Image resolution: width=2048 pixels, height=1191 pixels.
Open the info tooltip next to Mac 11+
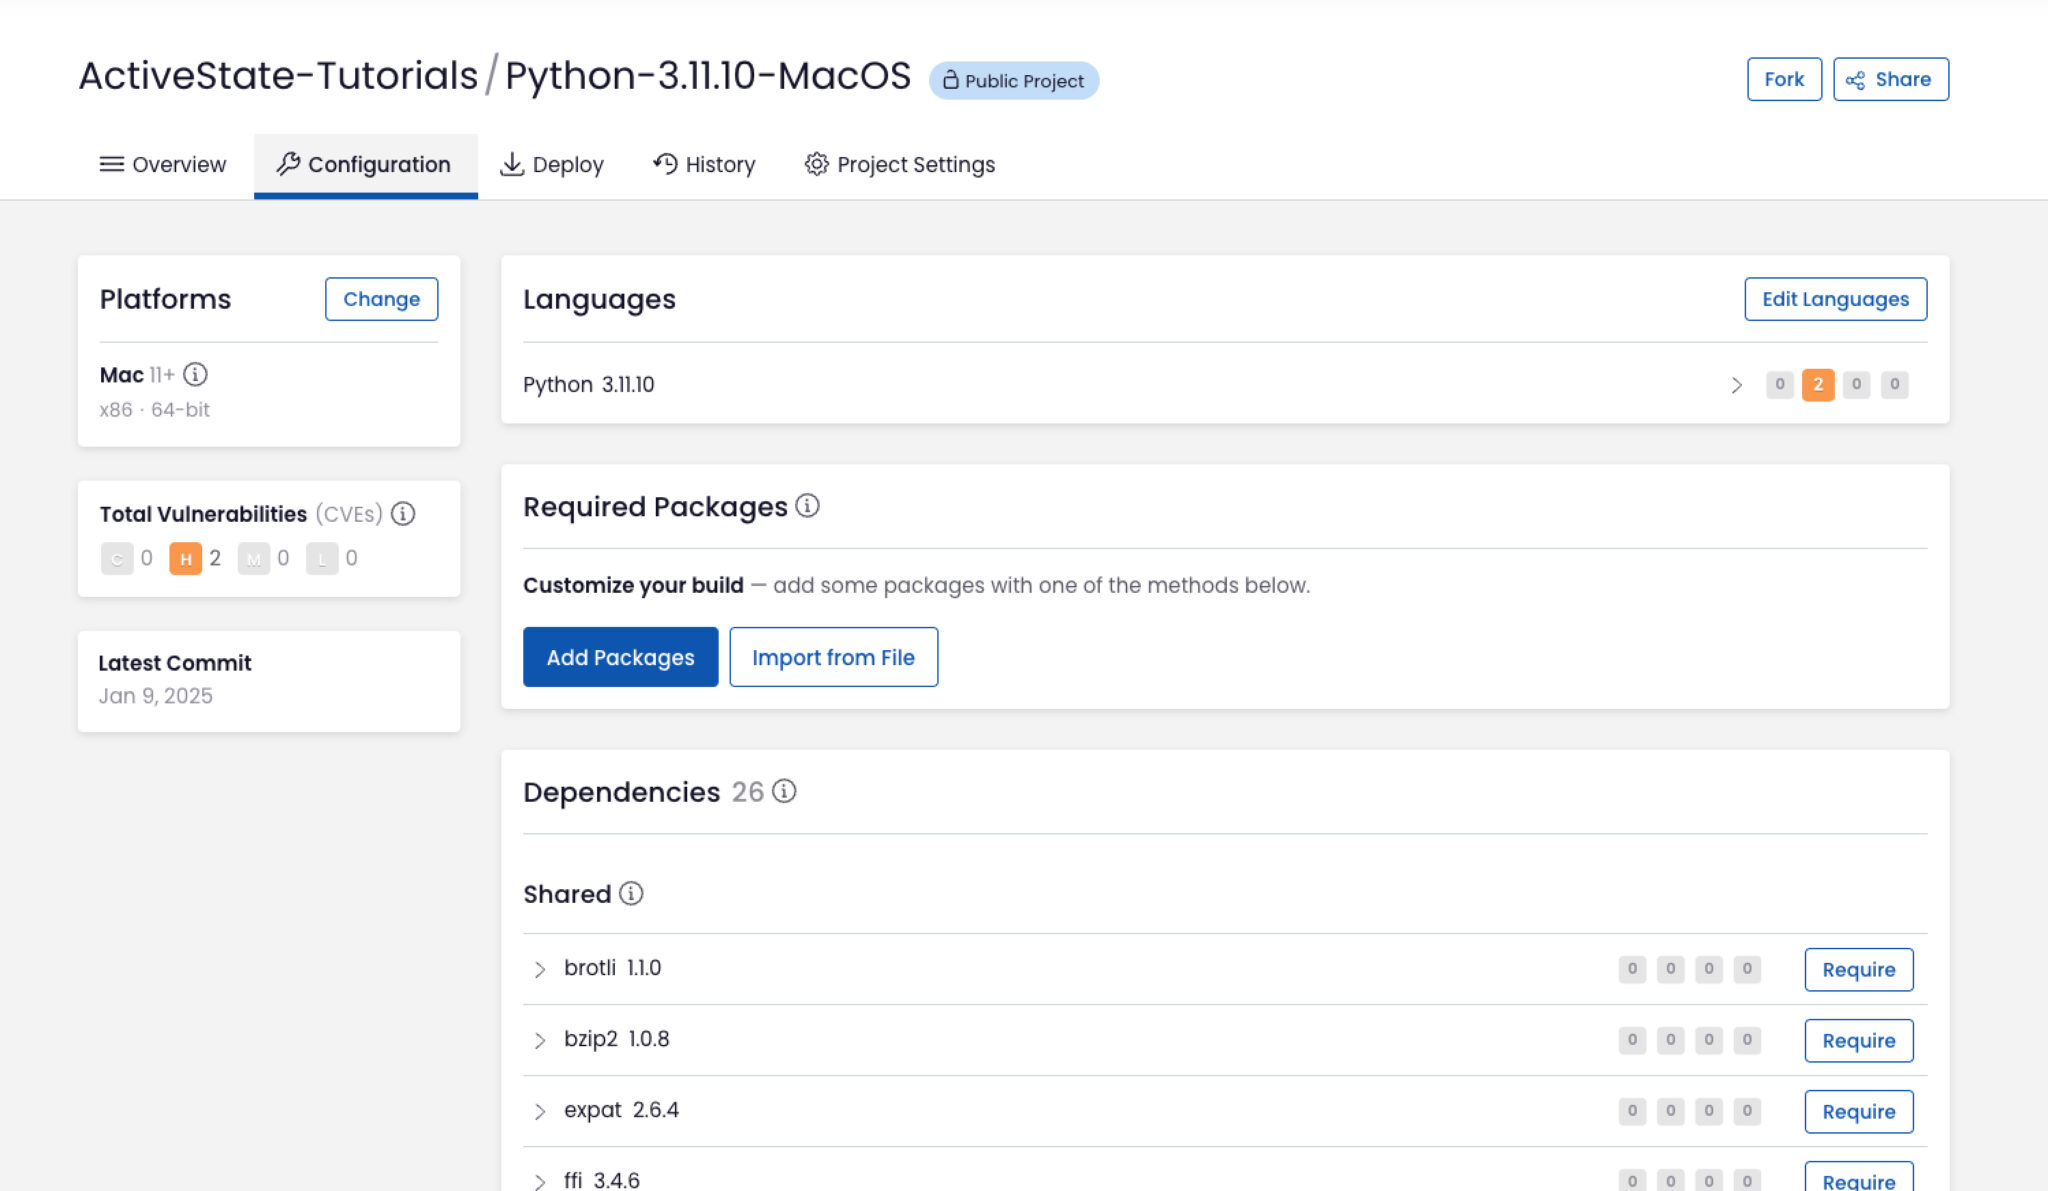coord(197,375)
